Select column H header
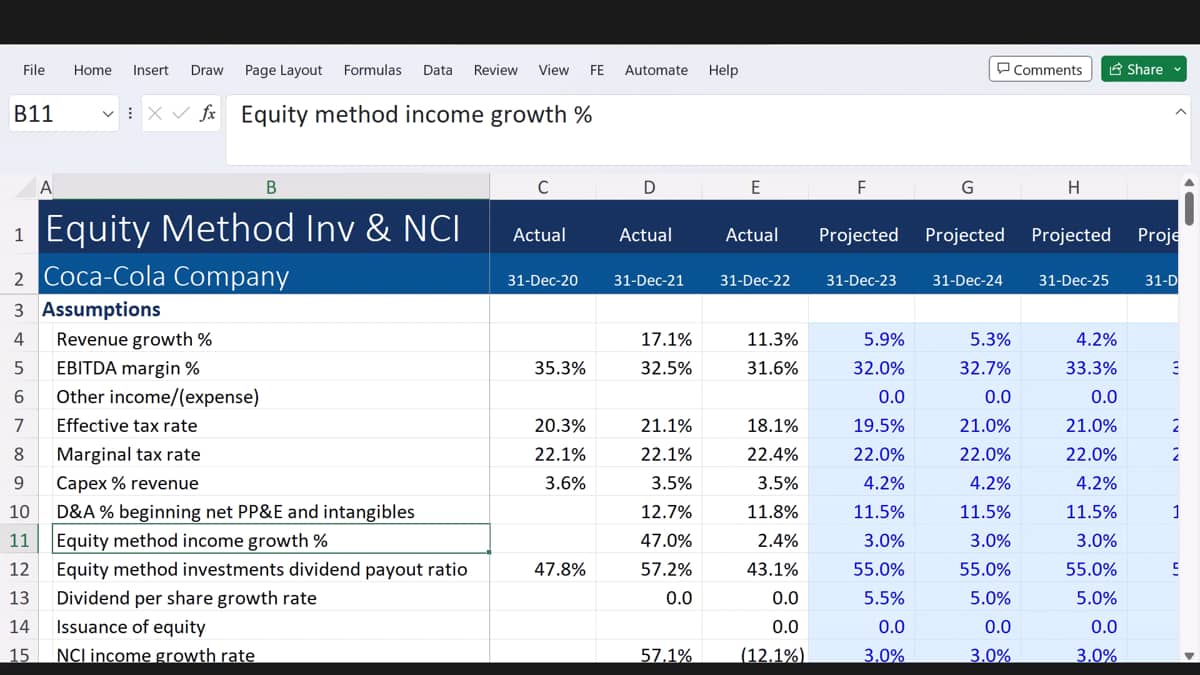 [x=1073, y=186]
